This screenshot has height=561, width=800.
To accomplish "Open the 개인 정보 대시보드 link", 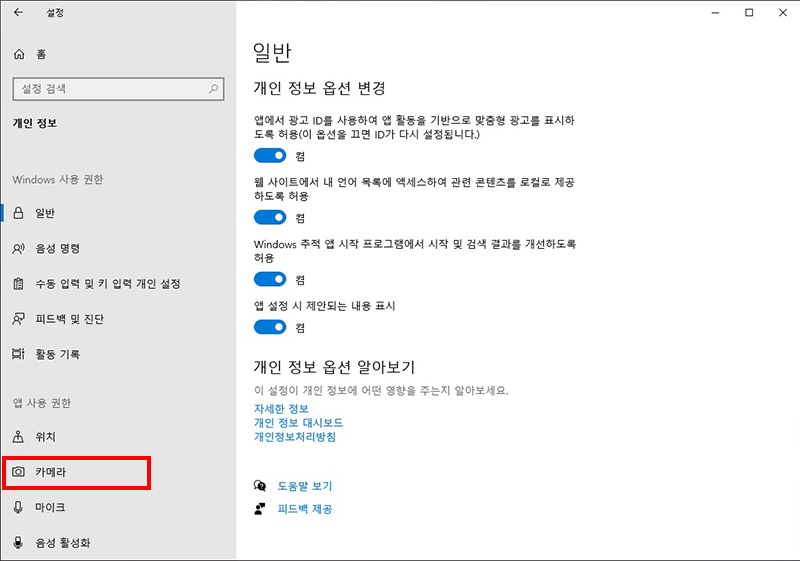I will click(x=298, y=422).
